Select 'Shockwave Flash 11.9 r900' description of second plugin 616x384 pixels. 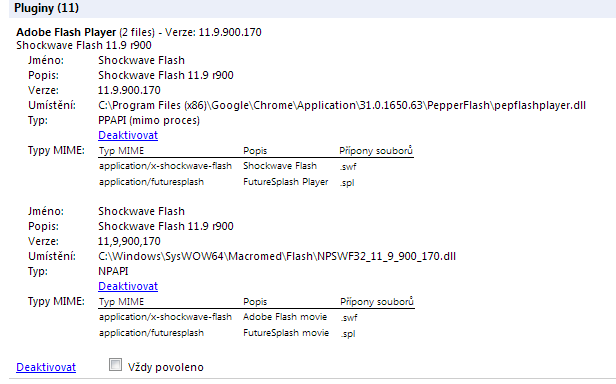[166, 226]
